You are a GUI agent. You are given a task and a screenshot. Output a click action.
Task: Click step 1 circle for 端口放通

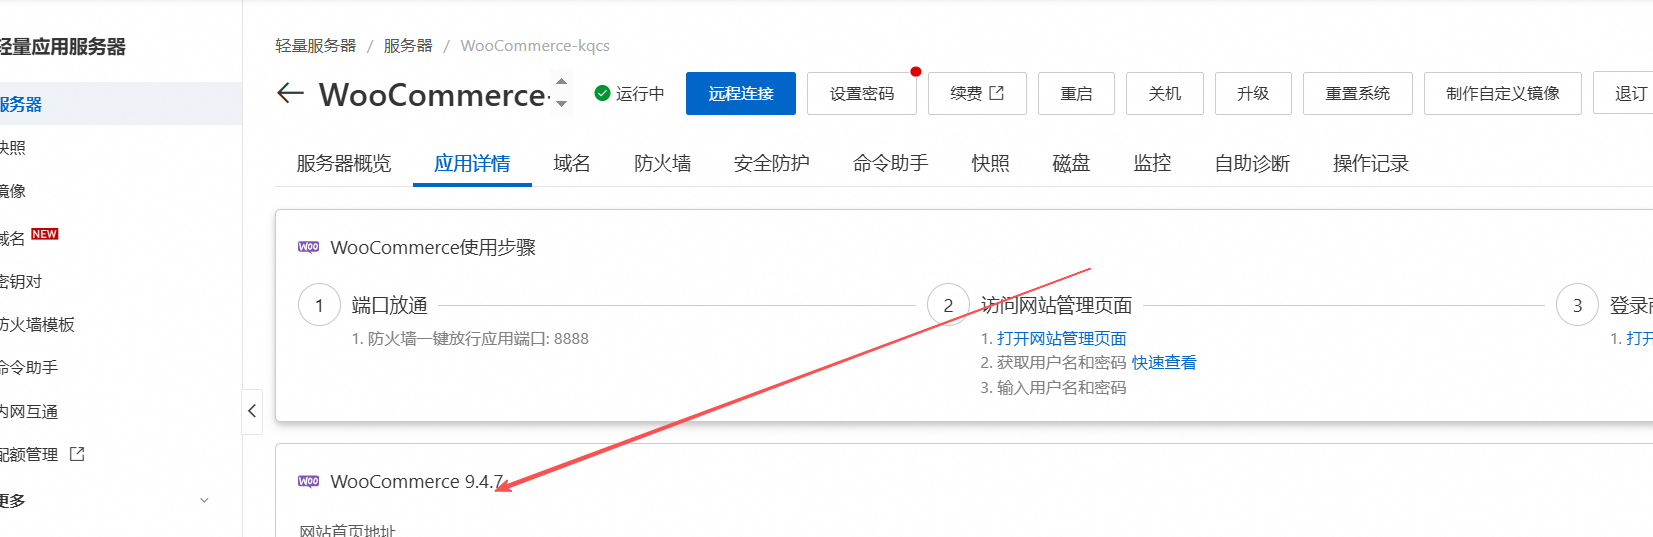coord(319,305)
